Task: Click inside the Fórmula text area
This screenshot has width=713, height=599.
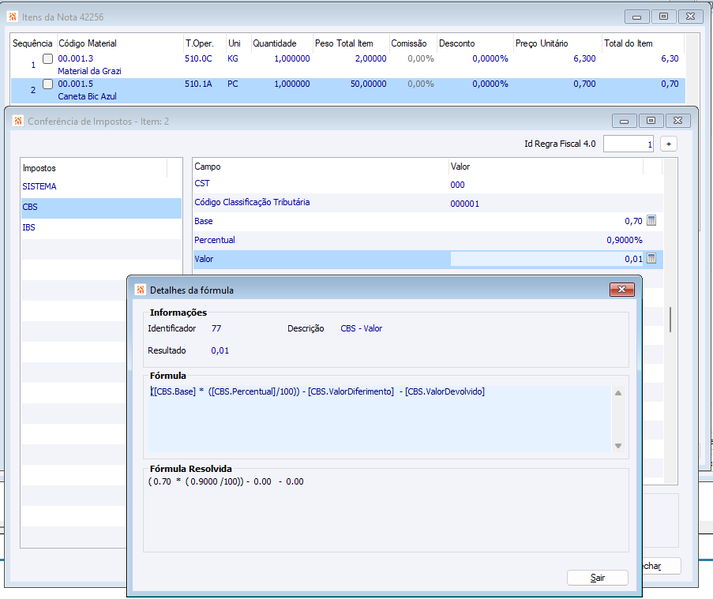Action: [379, 418]
